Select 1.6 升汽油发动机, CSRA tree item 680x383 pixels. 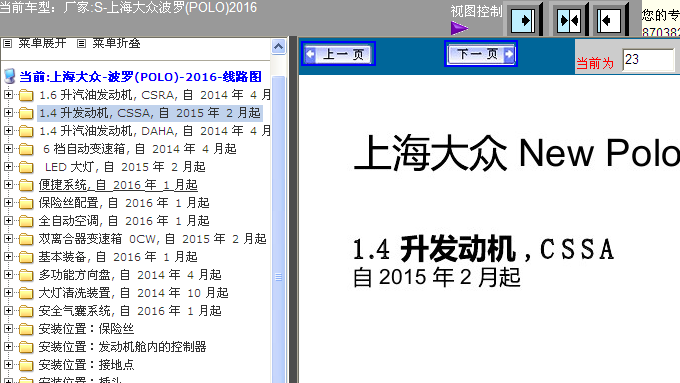click(x=154, y=95)
